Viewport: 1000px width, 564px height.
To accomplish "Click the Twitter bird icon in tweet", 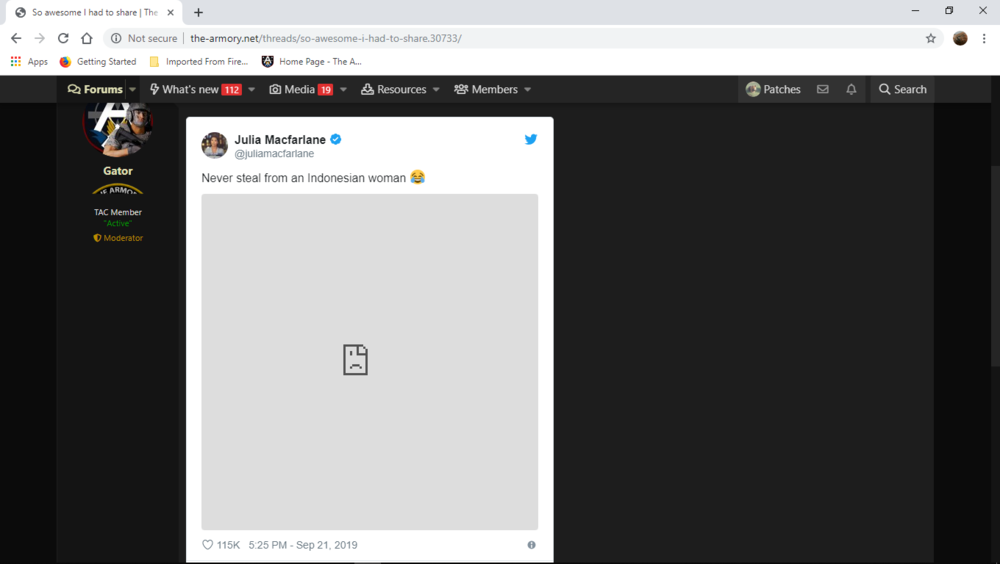I will click(x=531, y=139).
